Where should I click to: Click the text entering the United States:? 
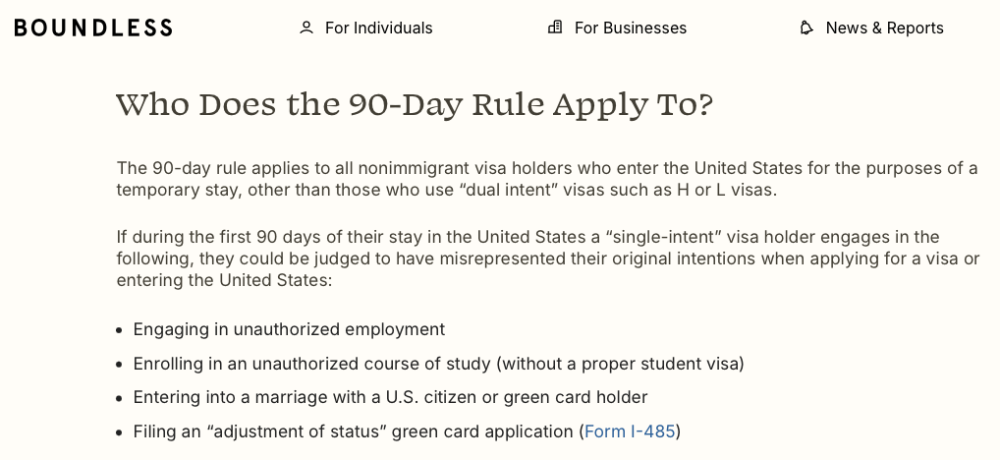(x=224, y=281)
